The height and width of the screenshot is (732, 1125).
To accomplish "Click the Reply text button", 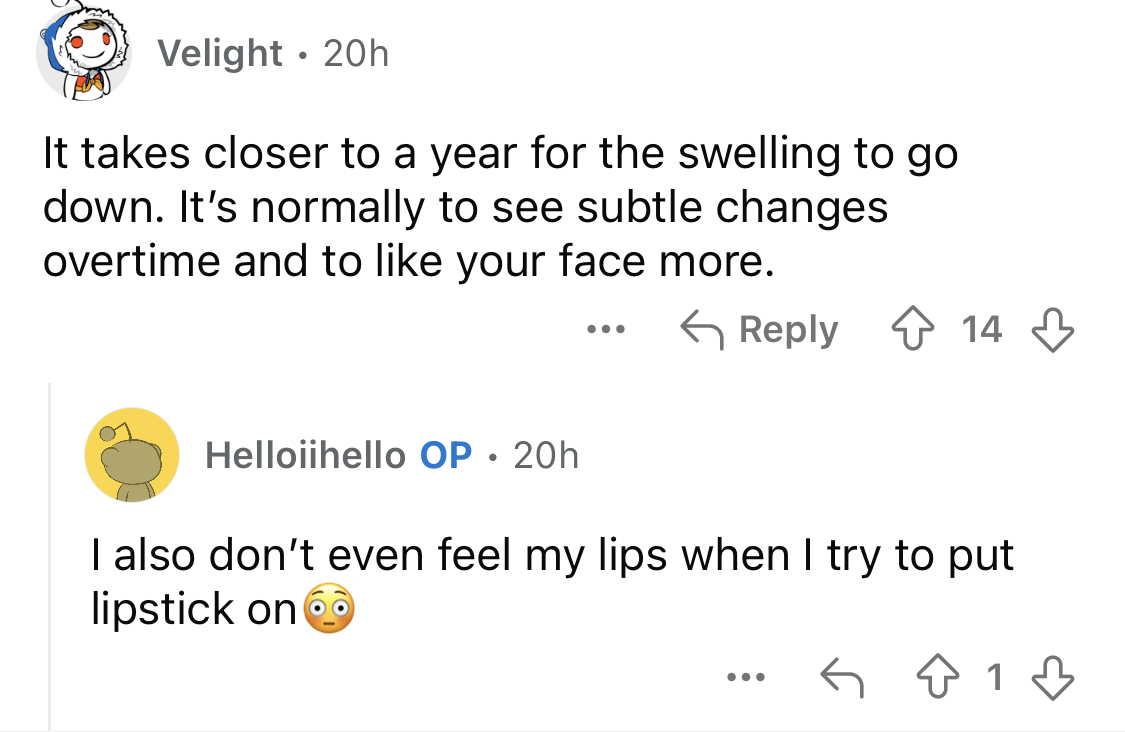I will [789, 330].
